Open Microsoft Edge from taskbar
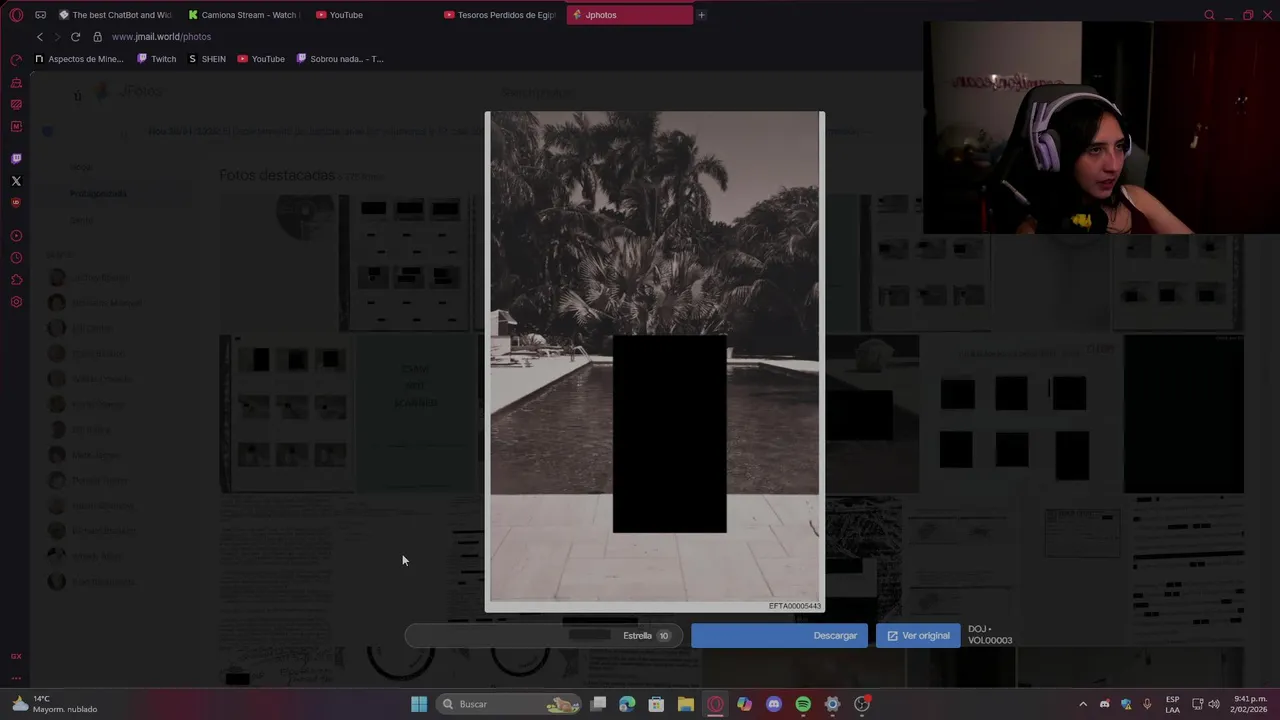The image size is (1280, 720). coord(627,704)
